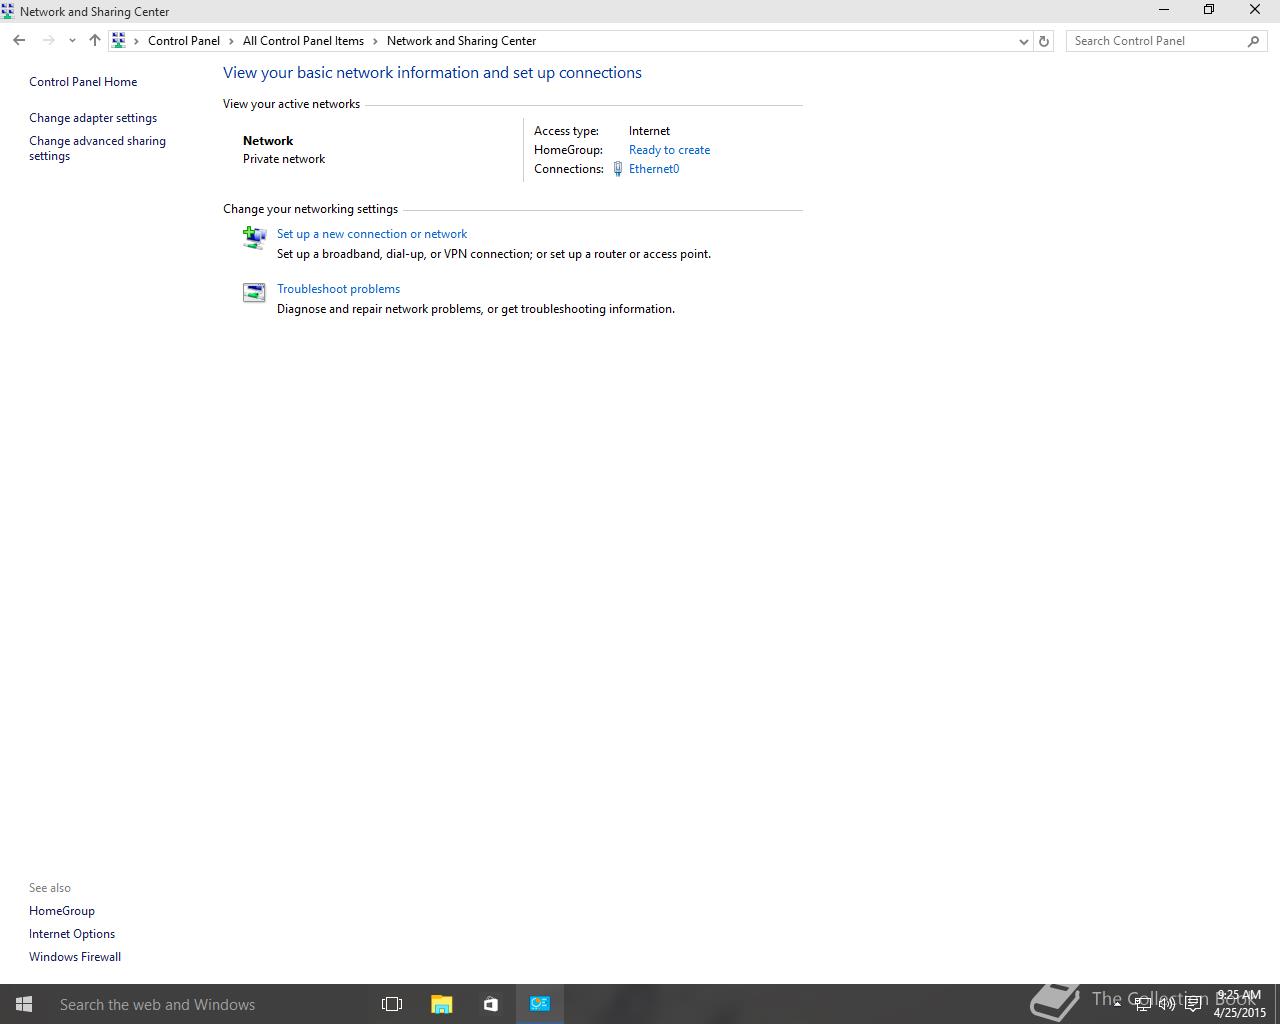1280x1024 pixels.
Task: Show hidden tray icons arrow
Action: (x=1117, y=1004)
